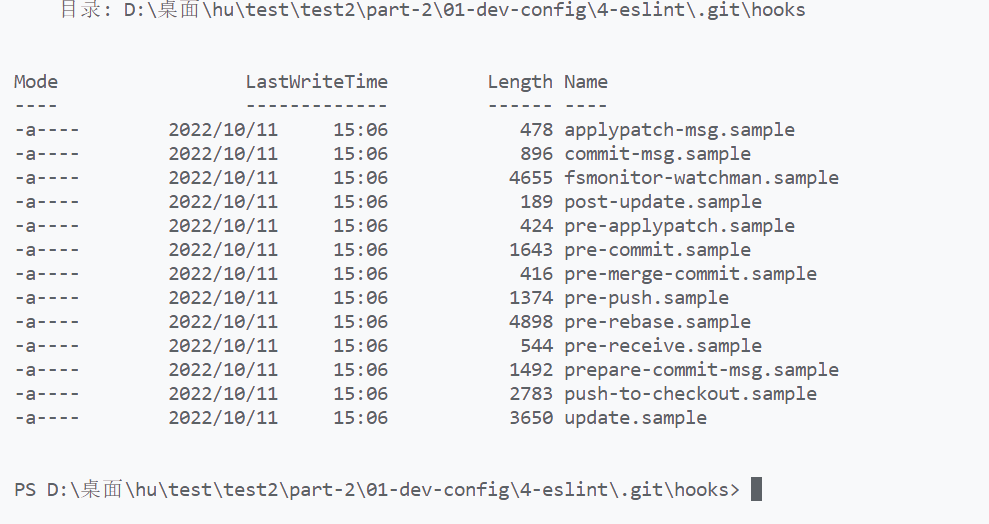Select fsmonitor-watchman.sample in the listing
The image size is (989, 524).
[701, 178]
